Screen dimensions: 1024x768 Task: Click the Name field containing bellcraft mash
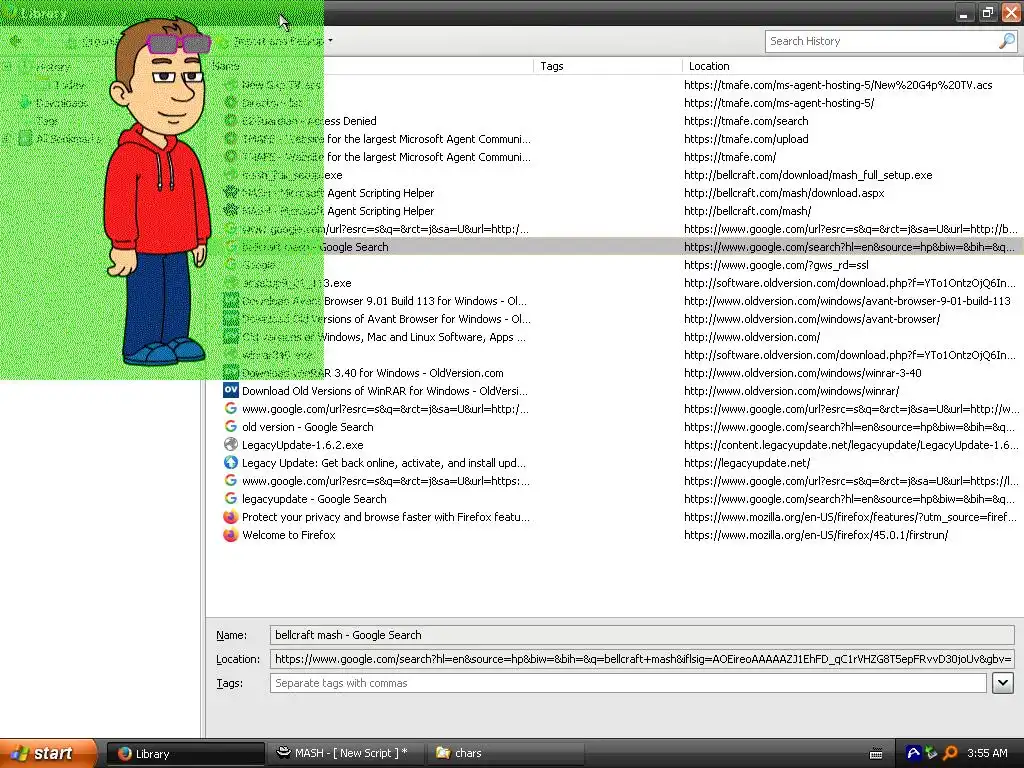click(642, 635)
